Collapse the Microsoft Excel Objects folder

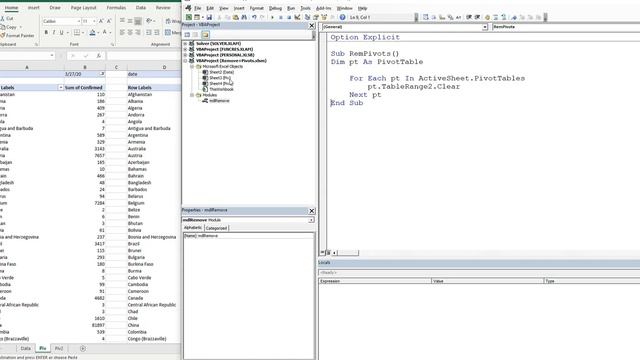click(192, 66)
